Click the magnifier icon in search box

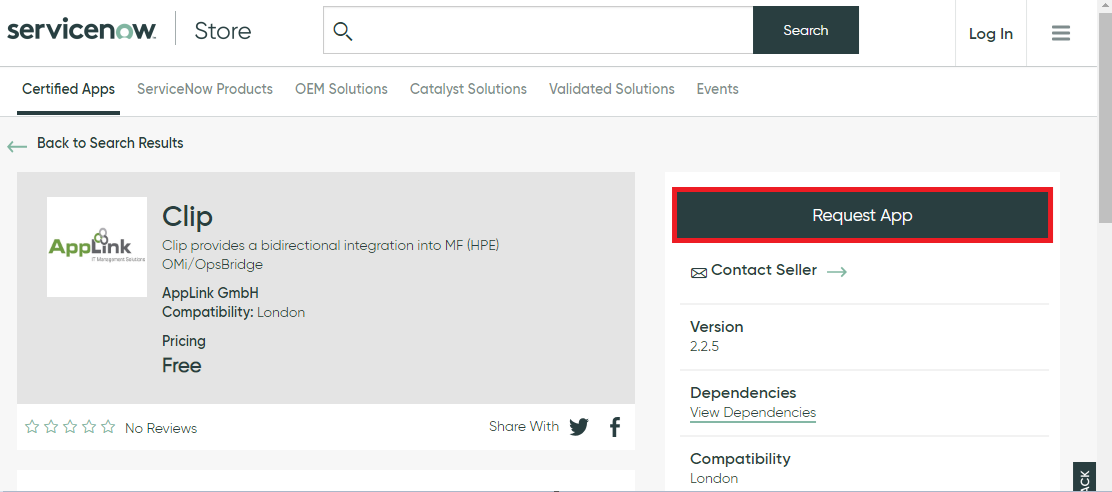[x=343, y=31]
